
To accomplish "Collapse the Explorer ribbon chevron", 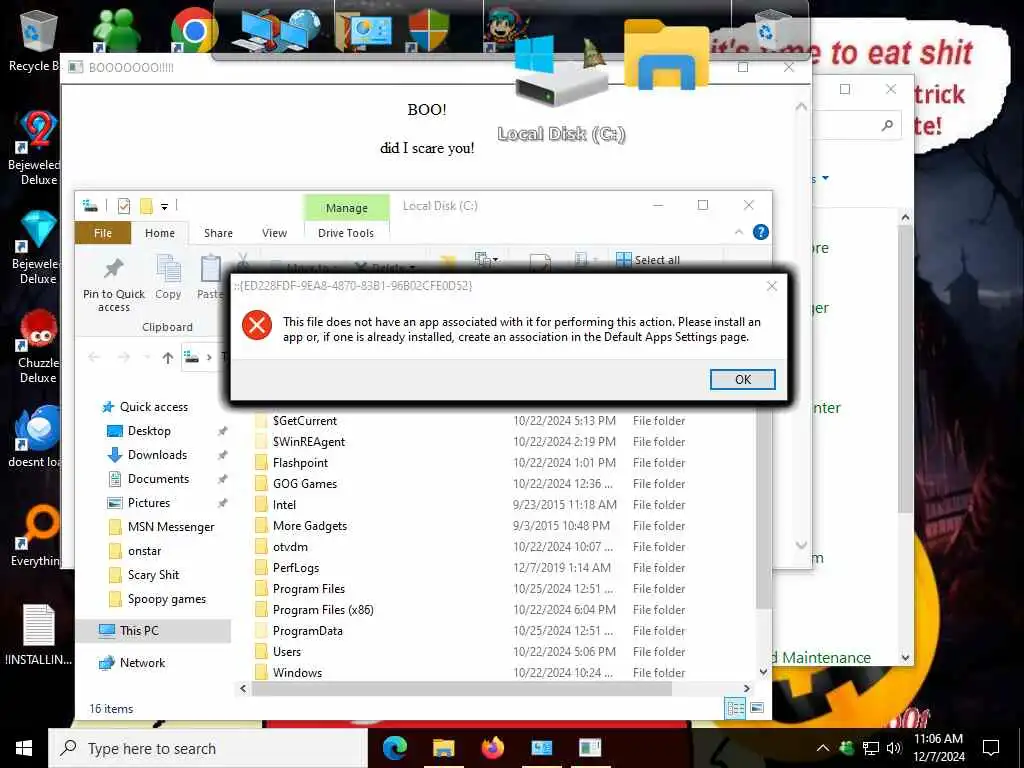I will (739, 232).
